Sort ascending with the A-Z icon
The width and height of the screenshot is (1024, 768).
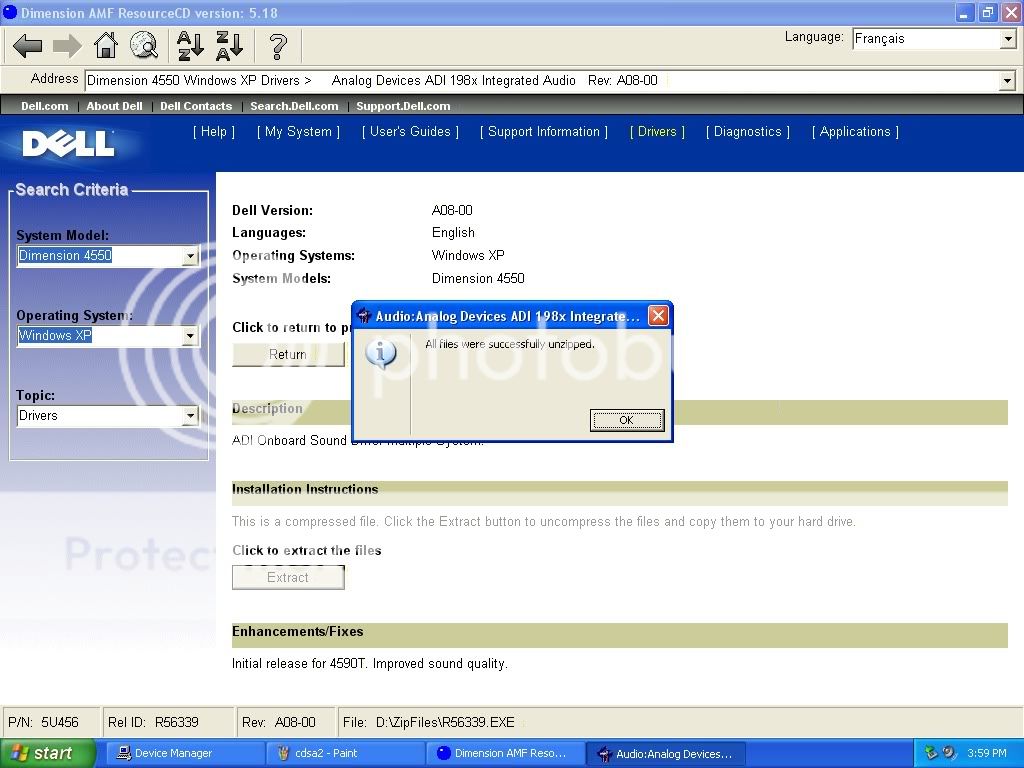(190, 45)
